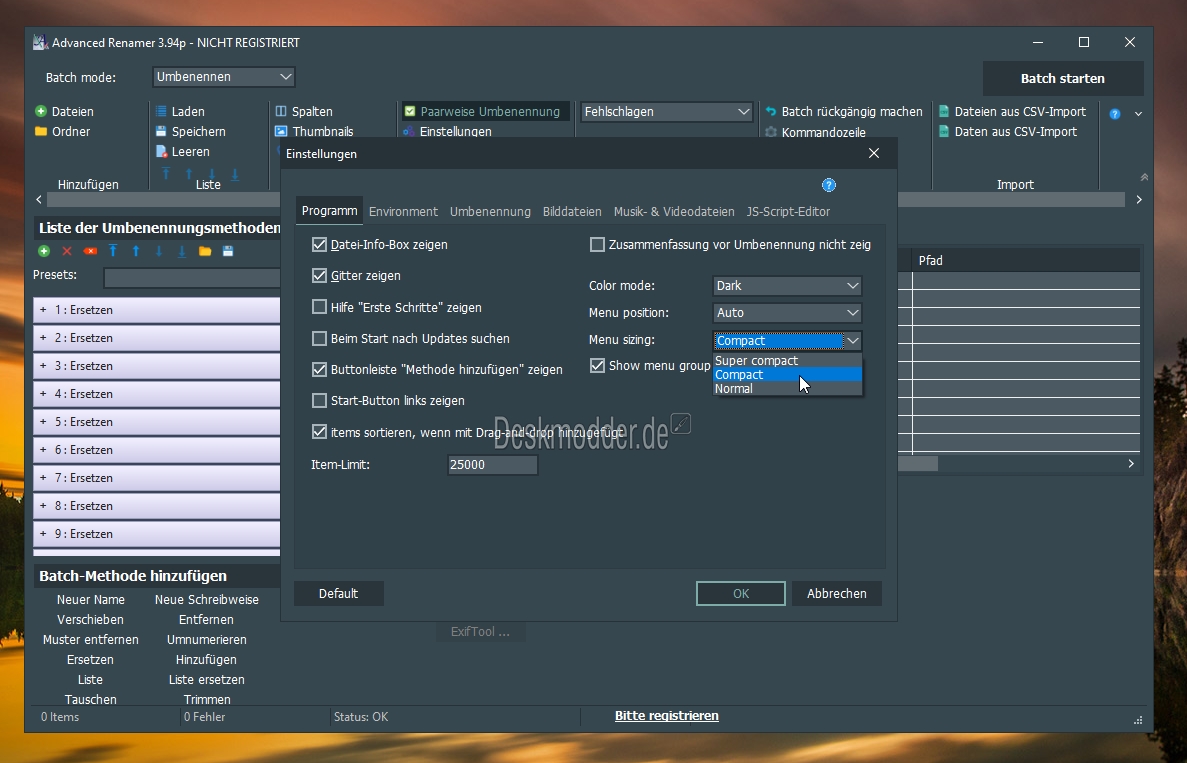The width and height of the screenshot is (1187, 763).
Task: Switch to the Umbenennung tab
Action: tap(490, 212)
